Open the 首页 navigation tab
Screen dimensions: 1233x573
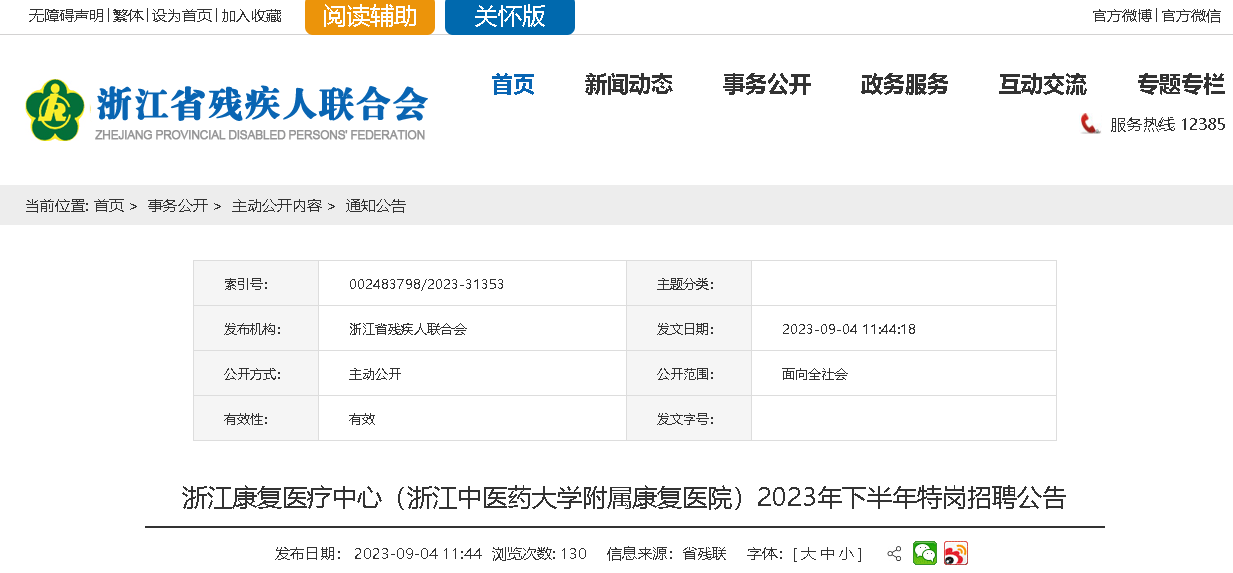513,85
